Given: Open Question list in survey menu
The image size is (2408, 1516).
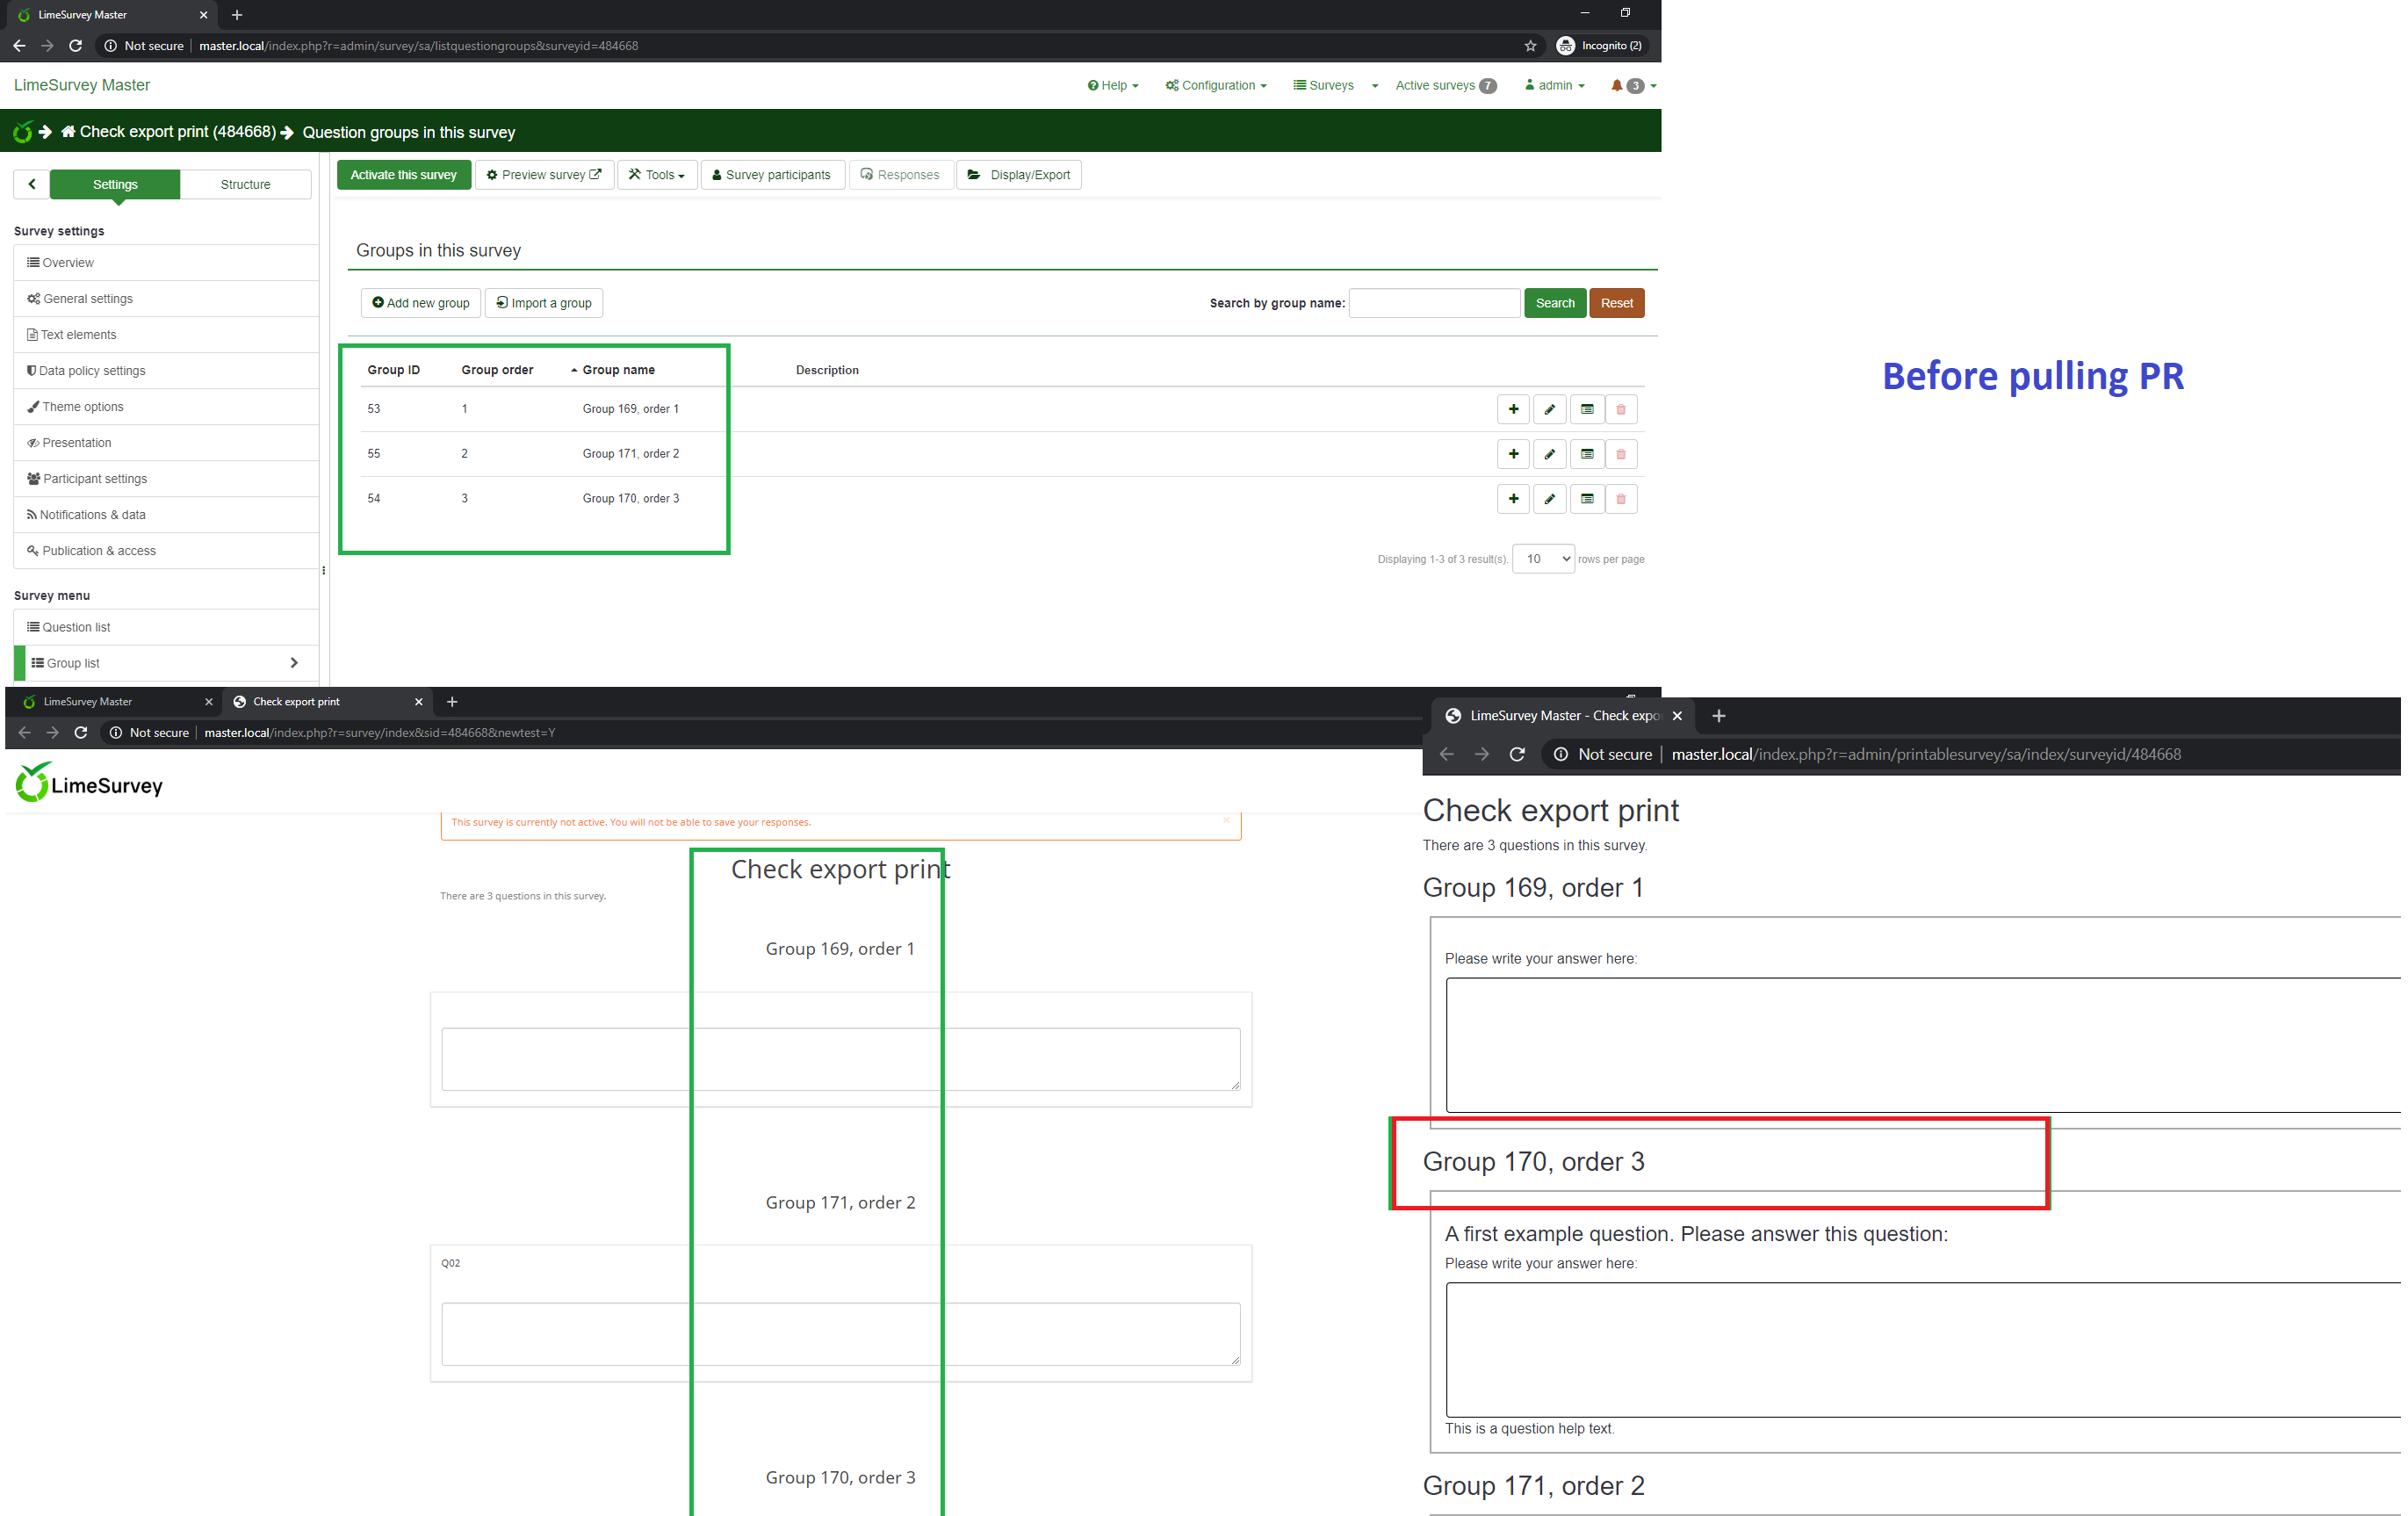Looking at the screenshot, I should (76, 627).
